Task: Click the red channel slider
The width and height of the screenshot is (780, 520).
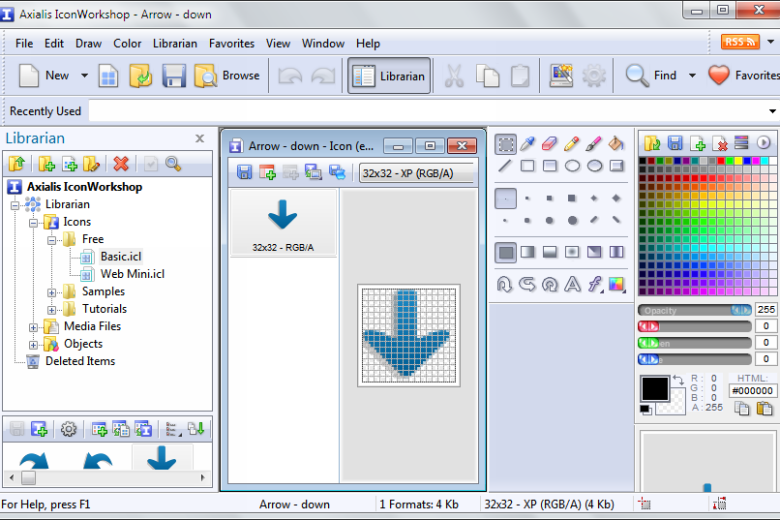Action: tap(694, 326)
